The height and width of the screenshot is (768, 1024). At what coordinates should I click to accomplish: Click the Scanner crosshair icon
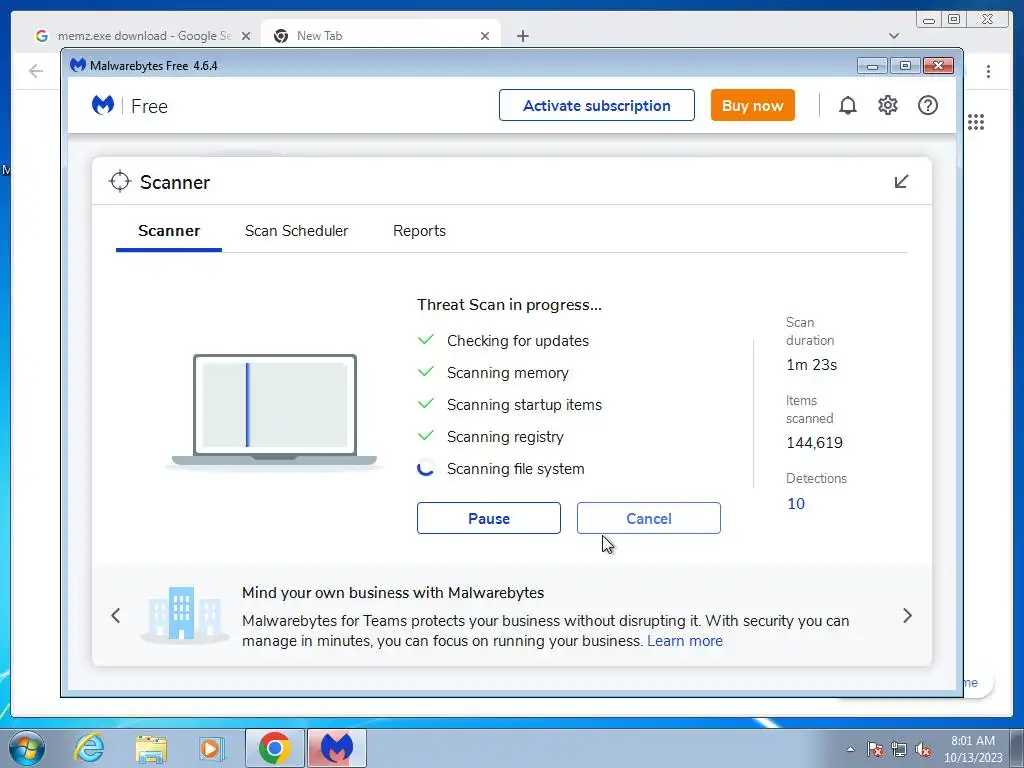[120, 182]
